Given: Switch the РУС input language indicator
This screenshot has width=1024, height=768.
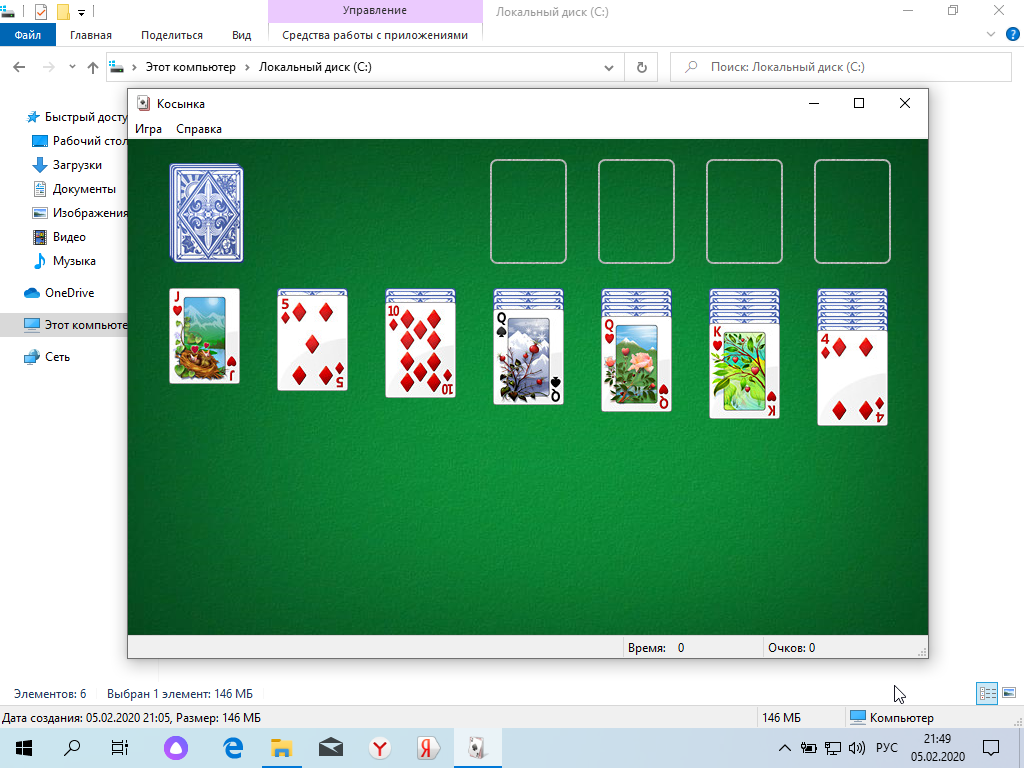Looking at the screenshot, I should [x=886, y=748].
